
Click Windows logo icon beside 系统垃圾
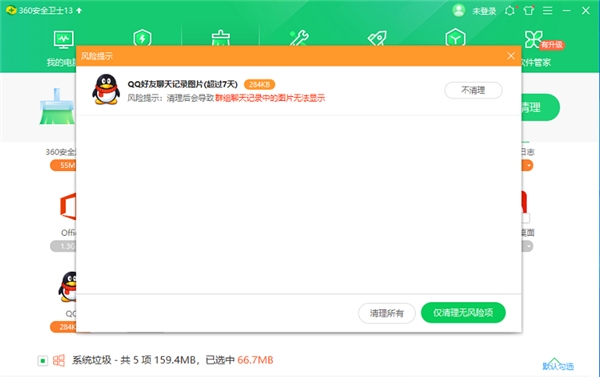(59, 361)
